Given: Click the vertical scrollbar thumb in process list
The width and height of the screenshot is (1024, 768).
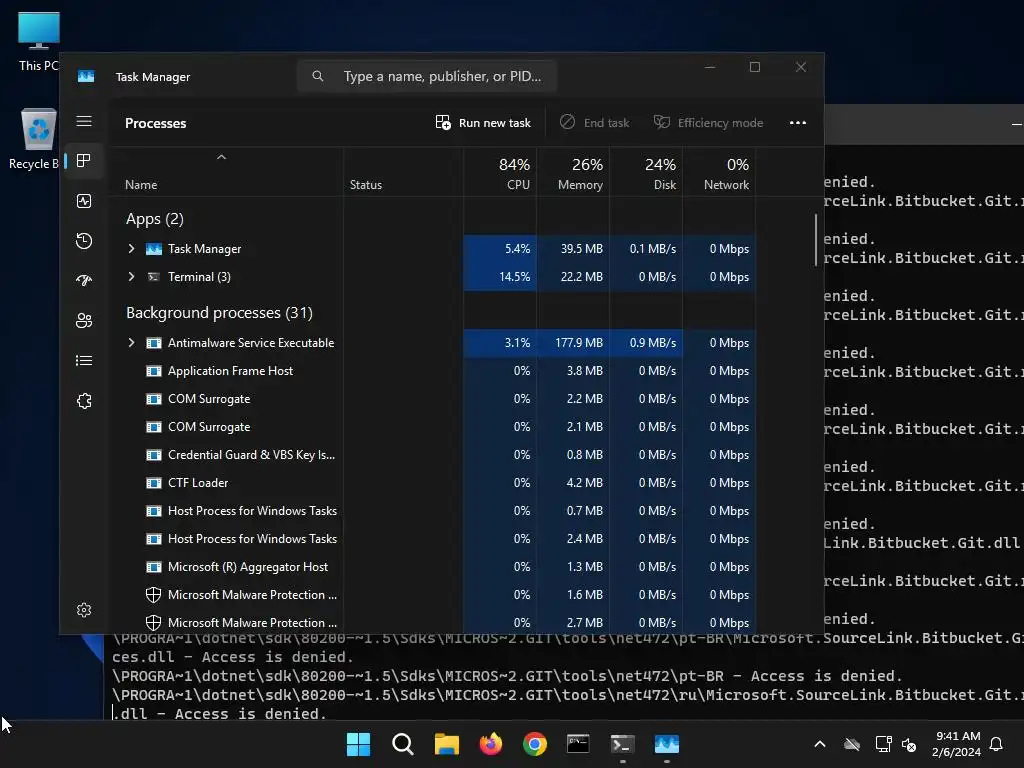Looking at the screenshot, I should tap(816, 240).
